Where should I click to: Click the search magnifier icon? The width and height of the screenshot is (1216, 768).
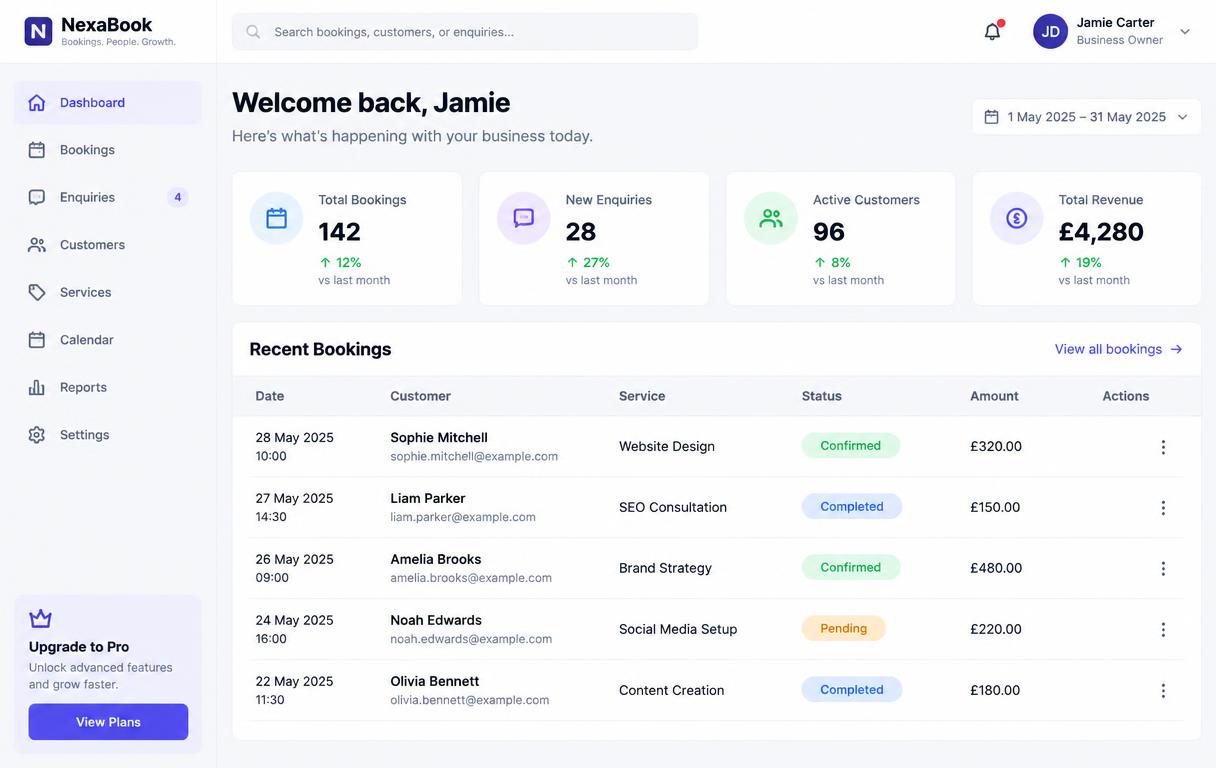click(253, 32)
